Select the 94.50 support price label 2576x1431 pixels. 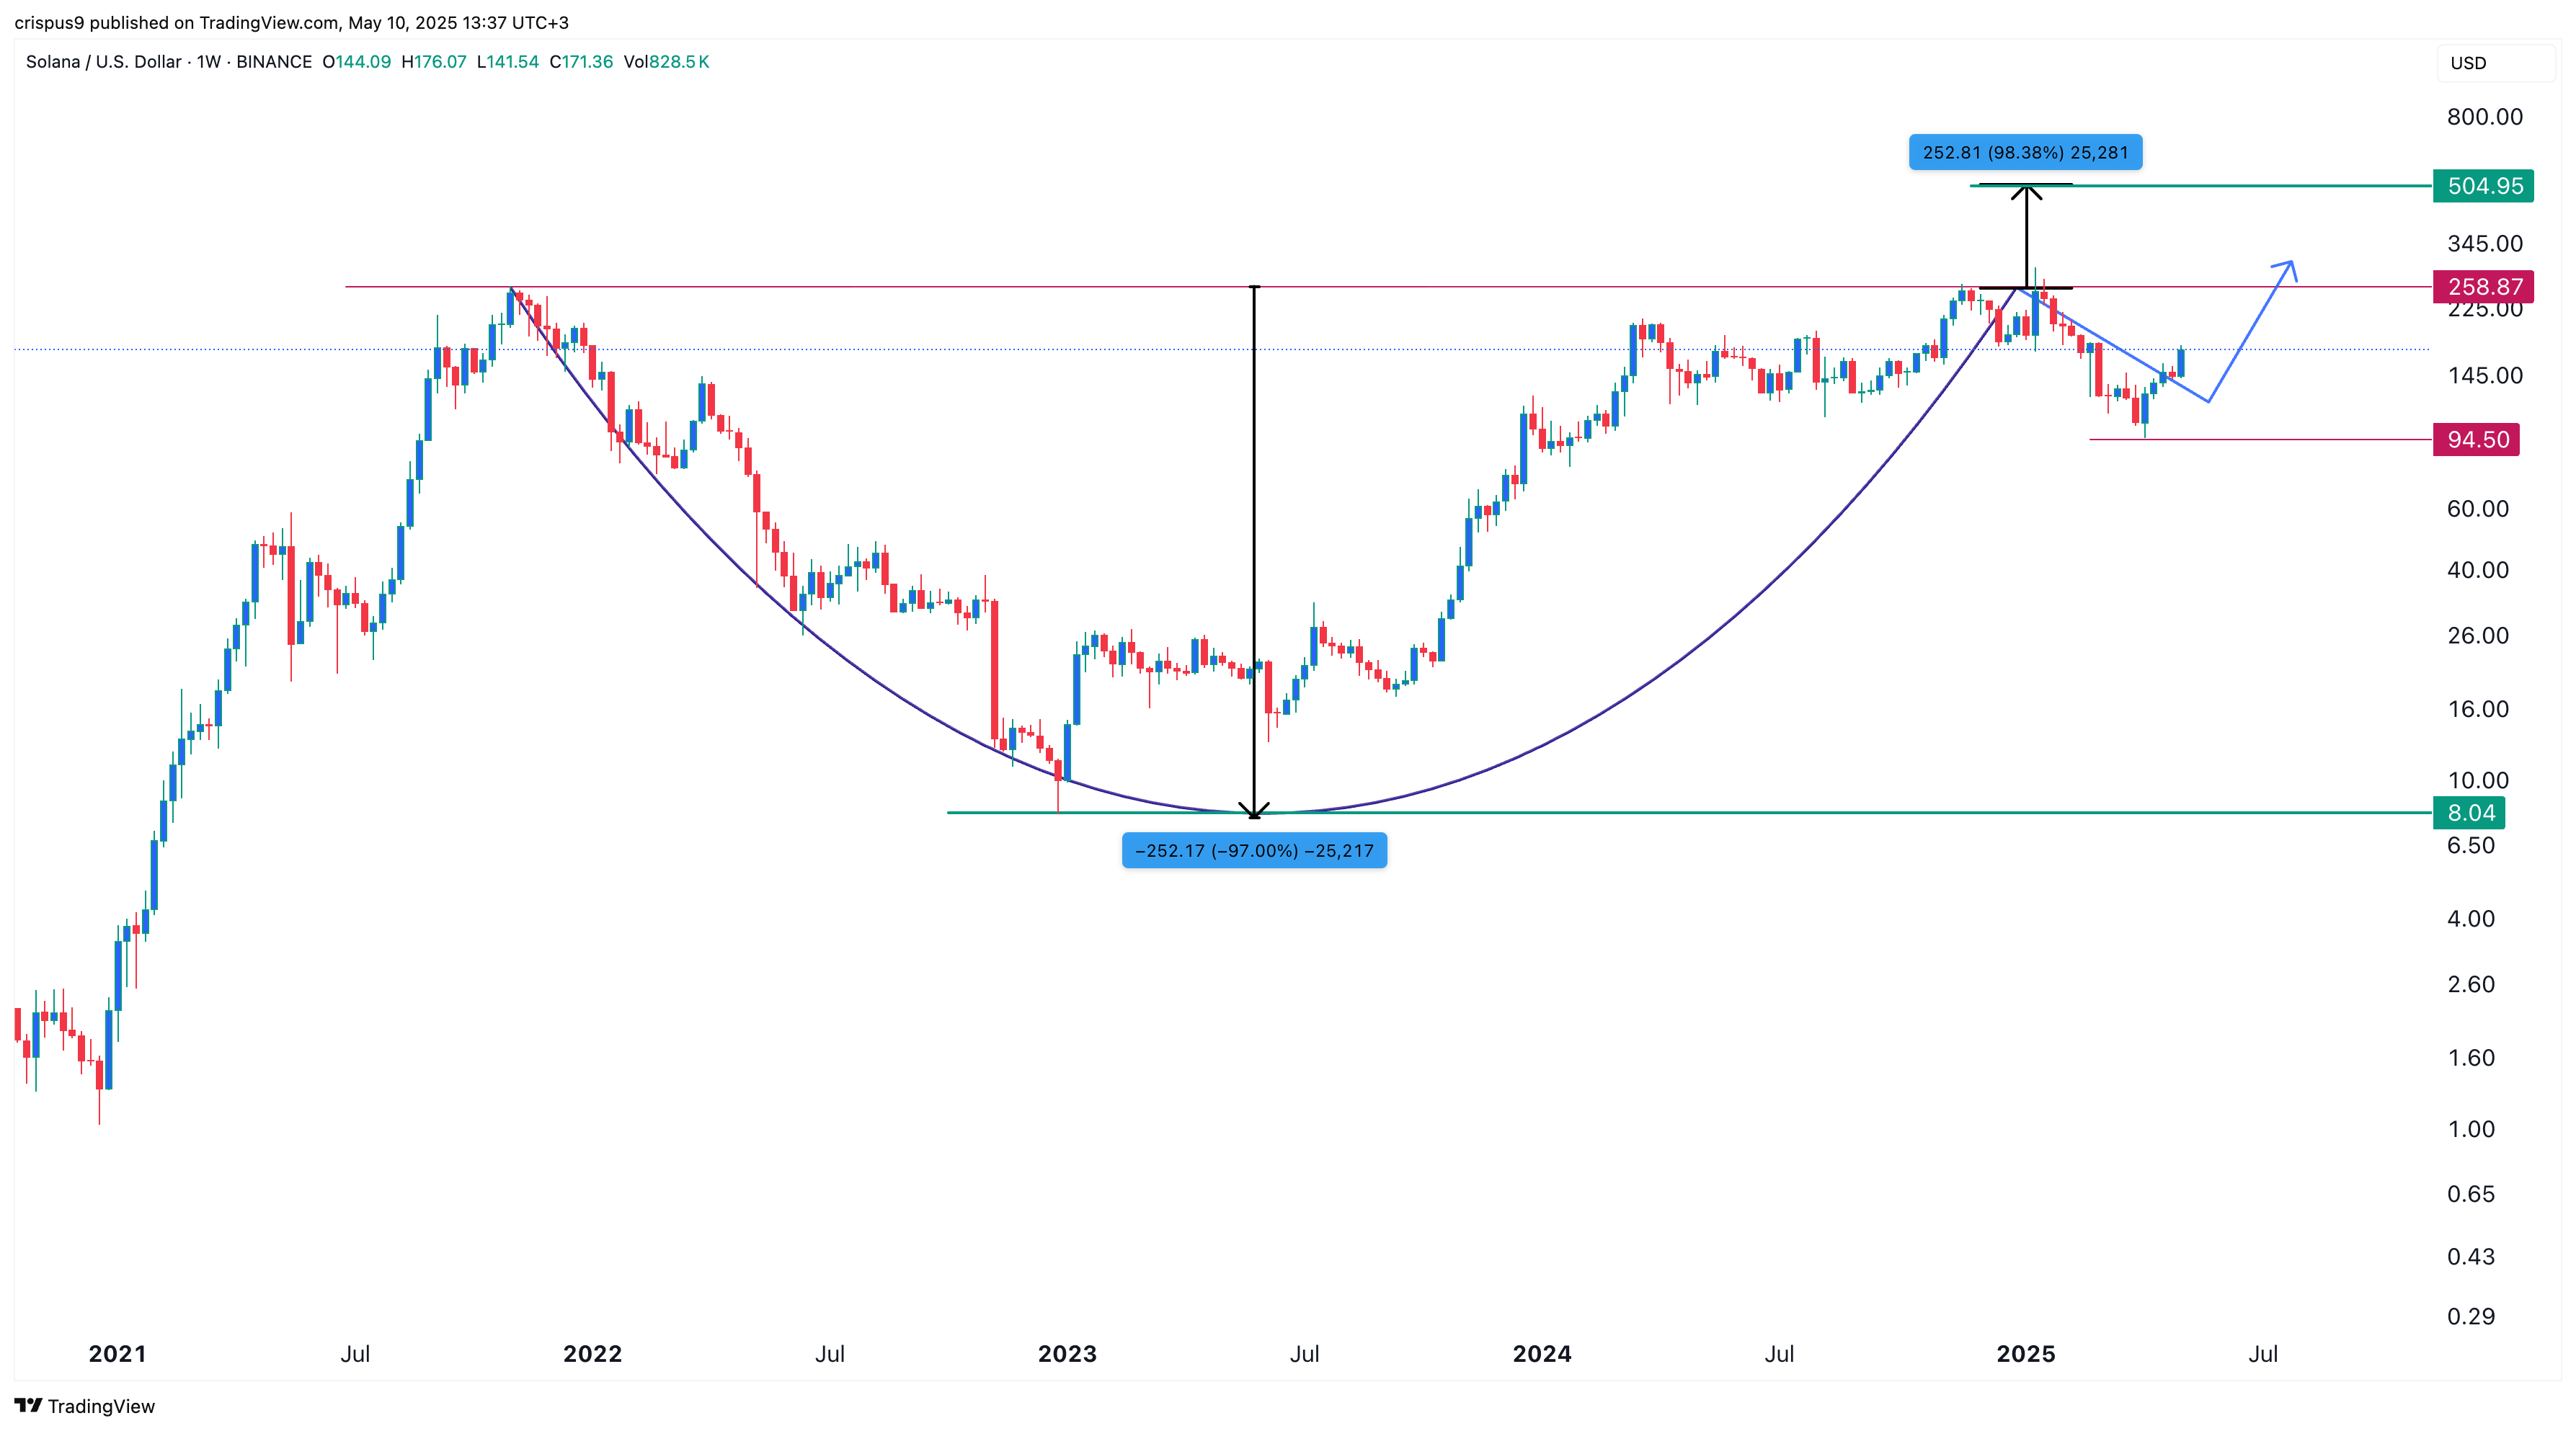(x=2476, y=440)
